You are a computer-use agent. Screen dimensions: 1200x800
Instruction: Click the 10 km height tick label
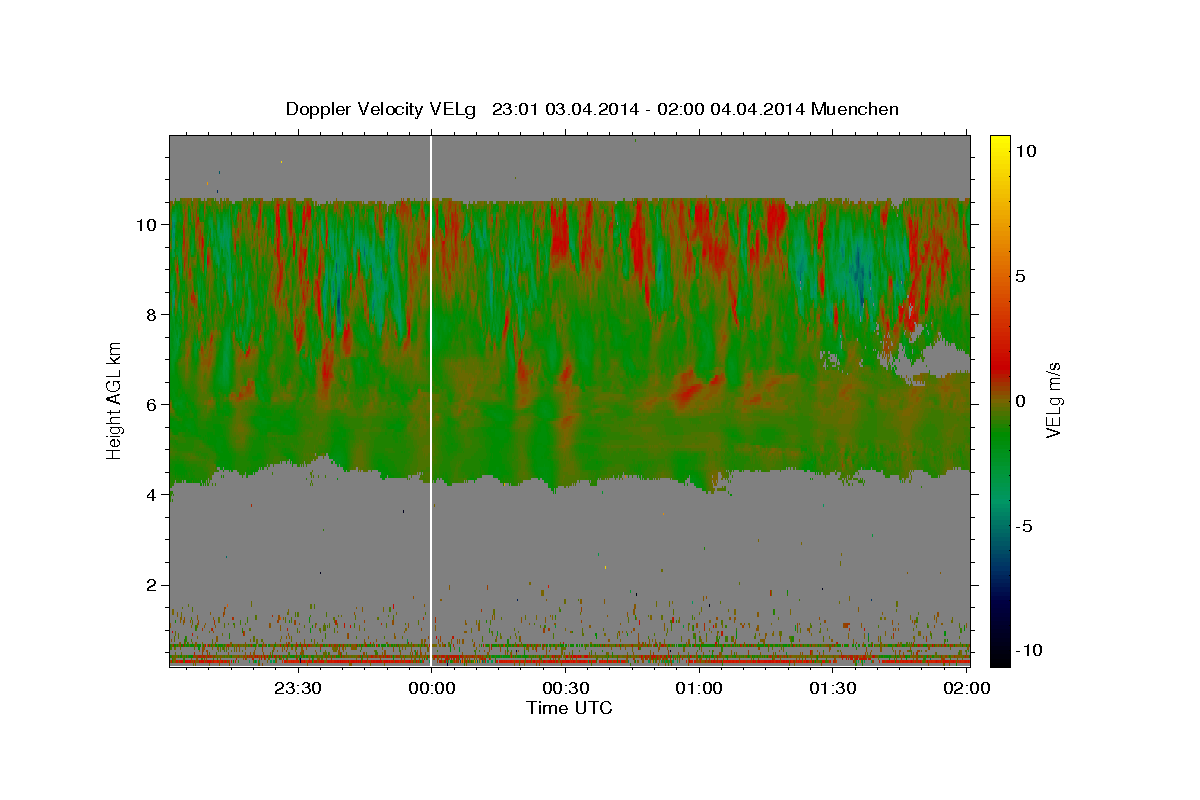[147, 224]
